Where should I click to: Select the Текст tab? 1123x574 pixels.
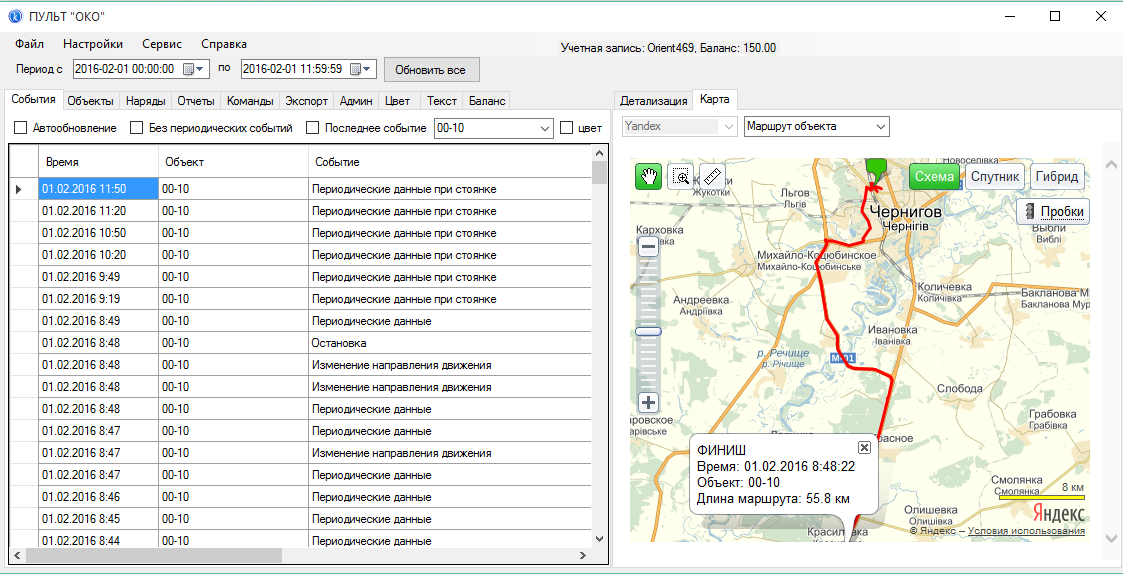(x=442, y=101)
